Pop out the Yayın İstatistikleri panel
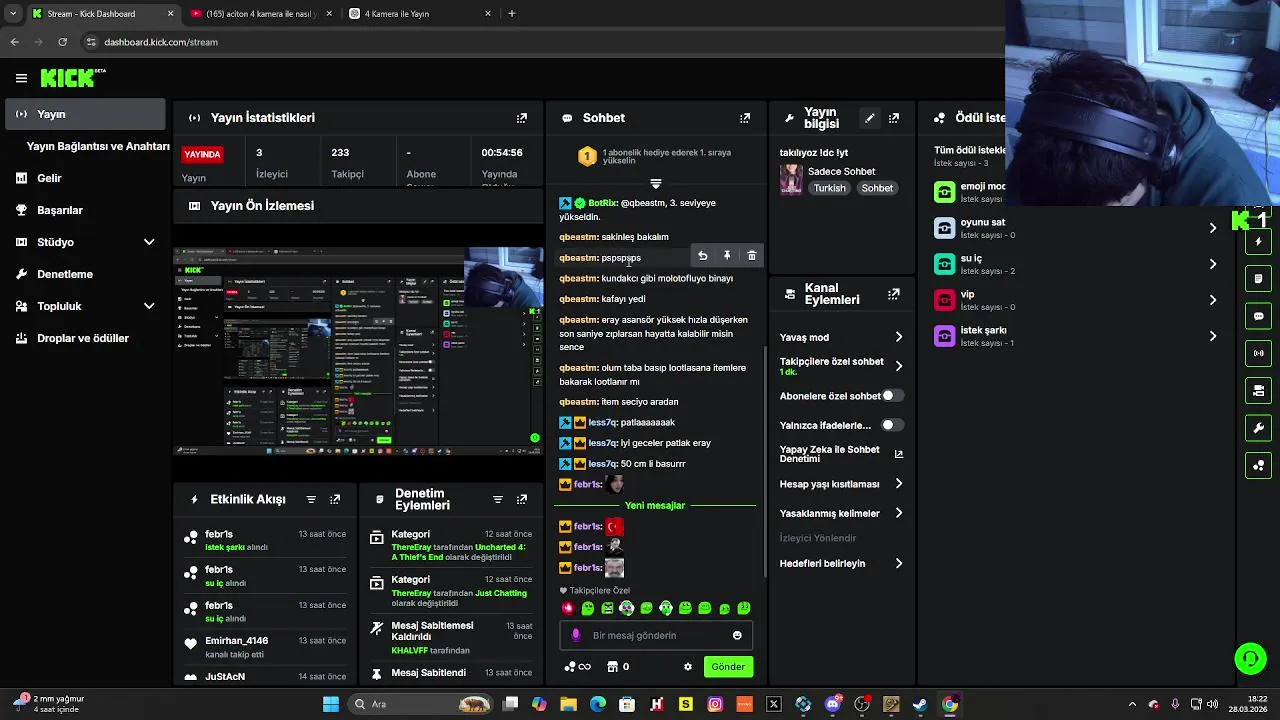The width and height of the screenshot is (1280, 720). [521, 118]
